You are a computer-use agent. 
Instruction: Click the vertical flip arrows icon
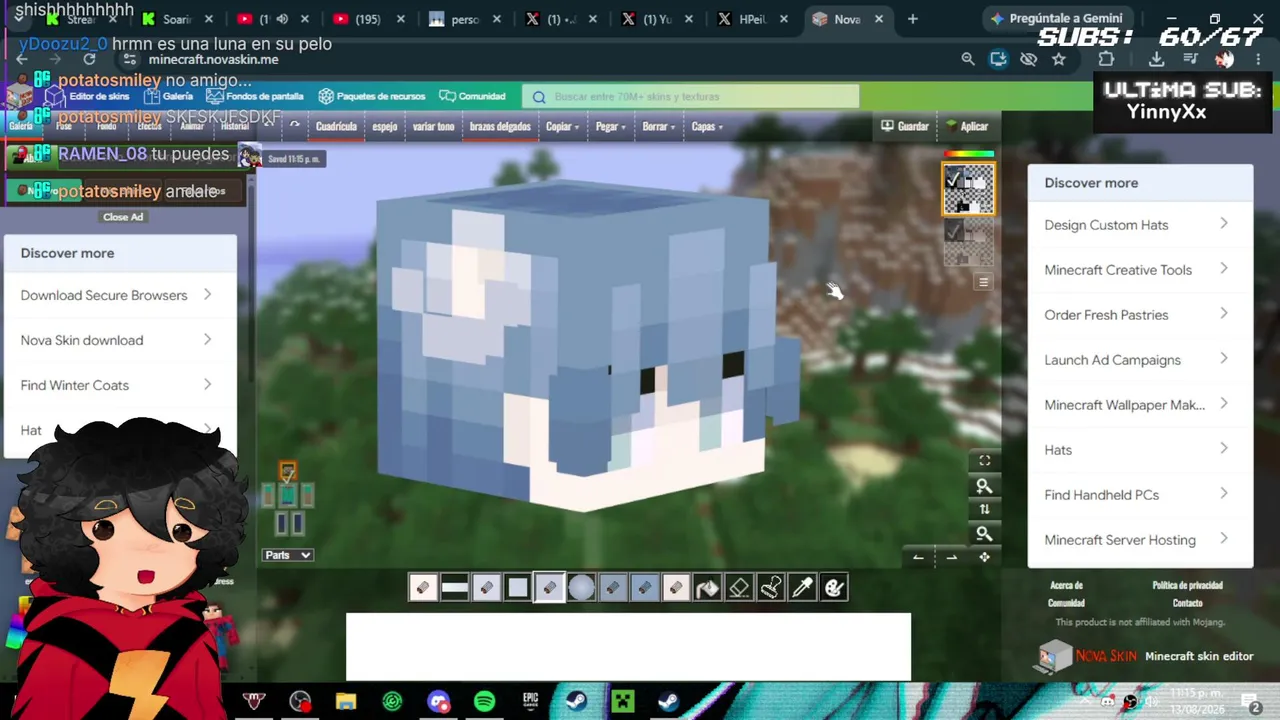(x=984, y=510)
